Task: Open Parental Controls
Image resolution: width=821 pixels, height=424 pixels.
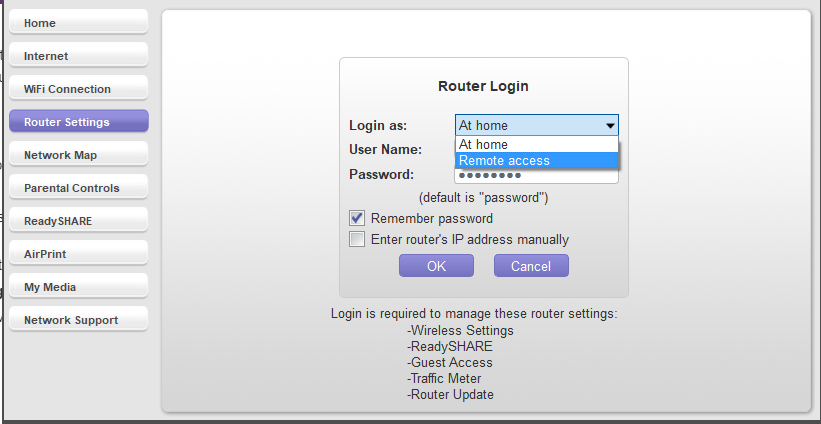Action: (79, 188)
